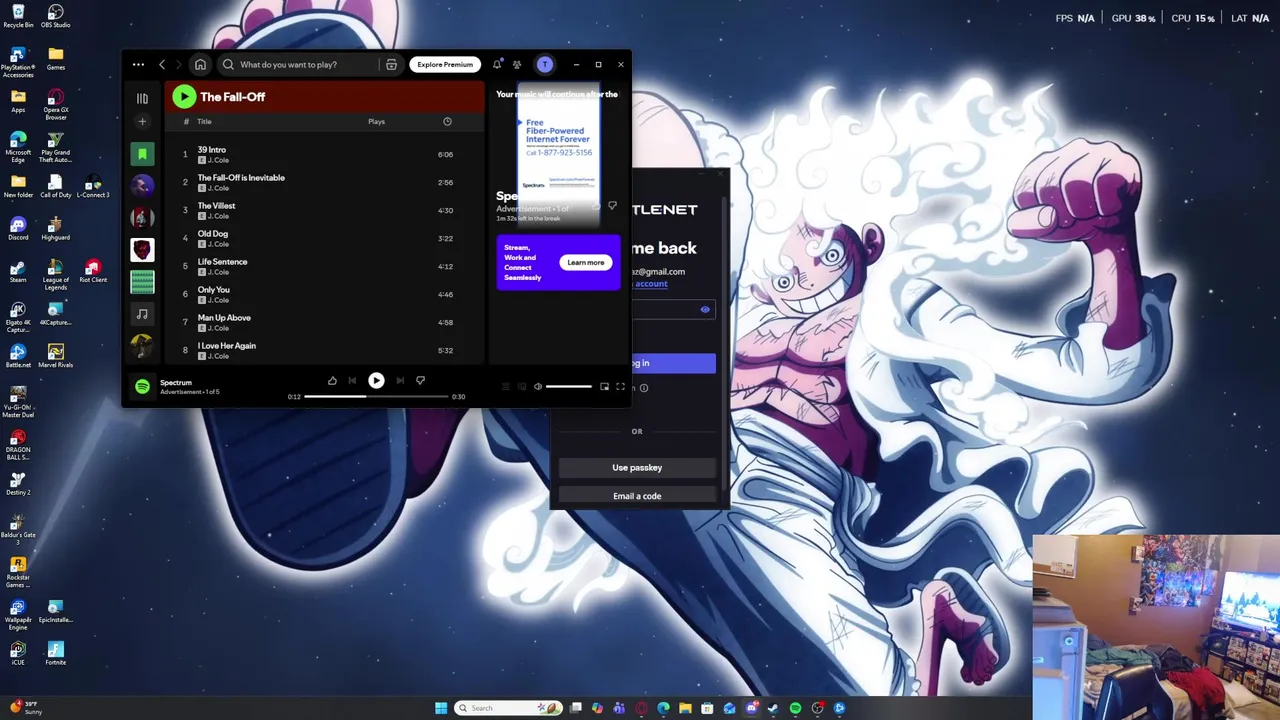Open Steam desktop icon
The image size is (1280, 720).
[18, 271]
